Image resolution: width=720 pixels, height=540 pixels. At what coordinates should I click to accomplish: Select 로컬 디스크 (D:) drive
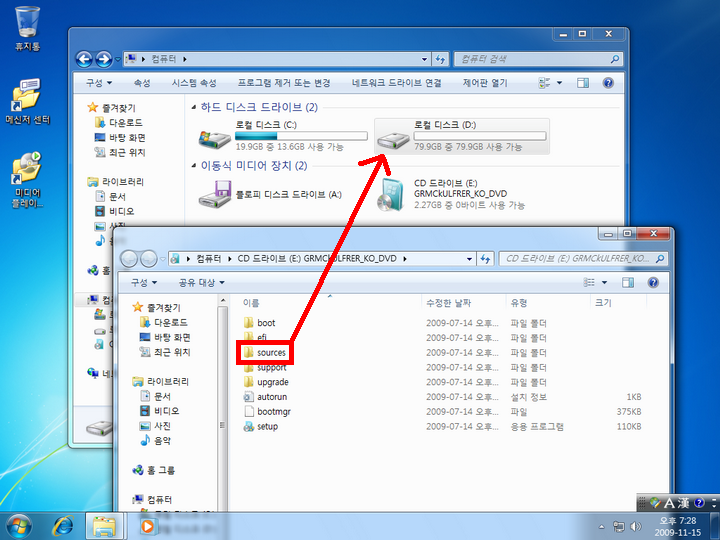461,136
